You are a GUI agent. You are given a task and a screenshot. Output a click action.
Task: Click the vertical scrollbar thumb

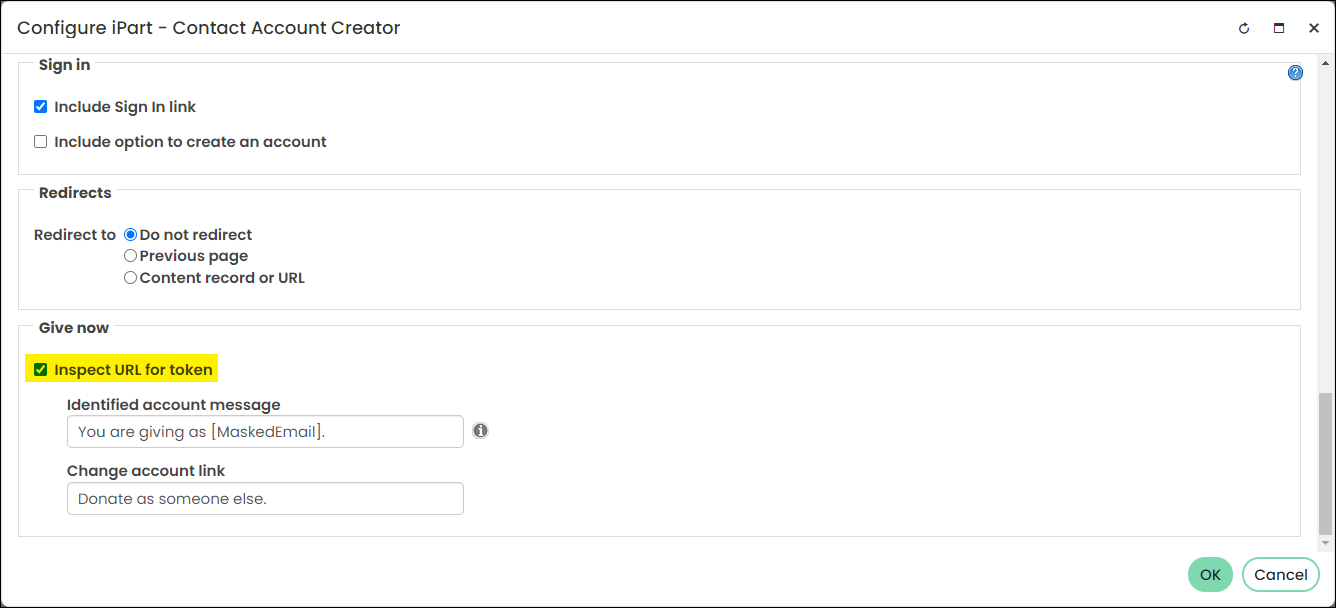coord(1326,463)
